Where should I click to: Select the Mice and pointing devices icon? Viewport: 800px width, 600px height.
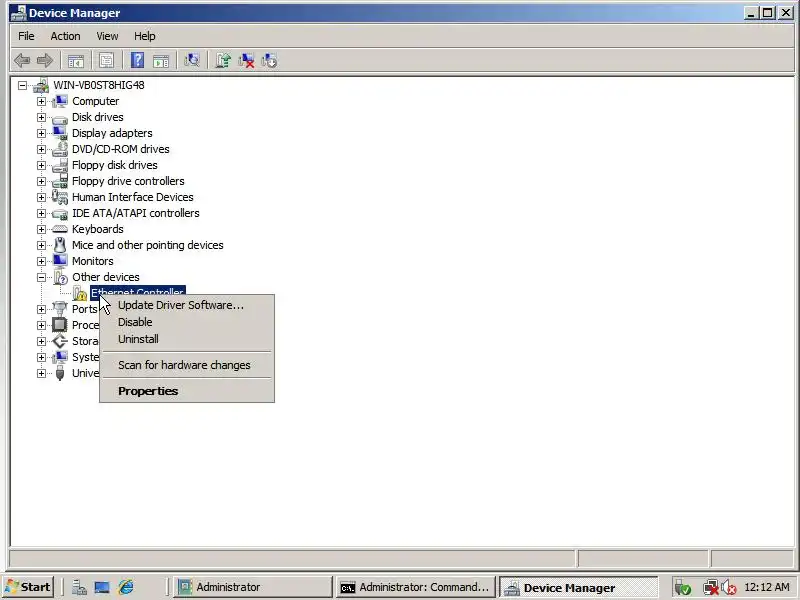[60, 245]
